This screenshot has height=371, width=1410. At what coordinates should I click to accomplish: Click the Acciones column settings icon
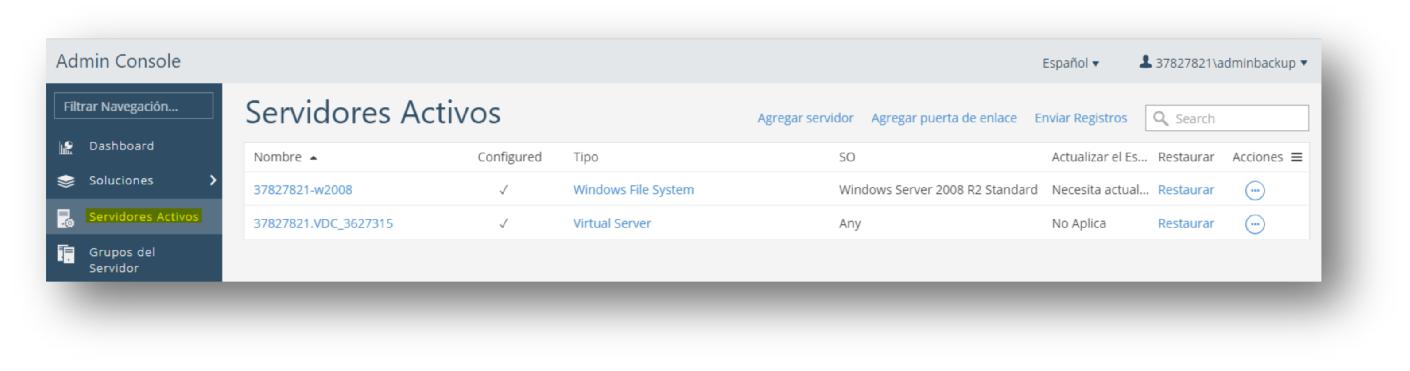point(1298,157)
